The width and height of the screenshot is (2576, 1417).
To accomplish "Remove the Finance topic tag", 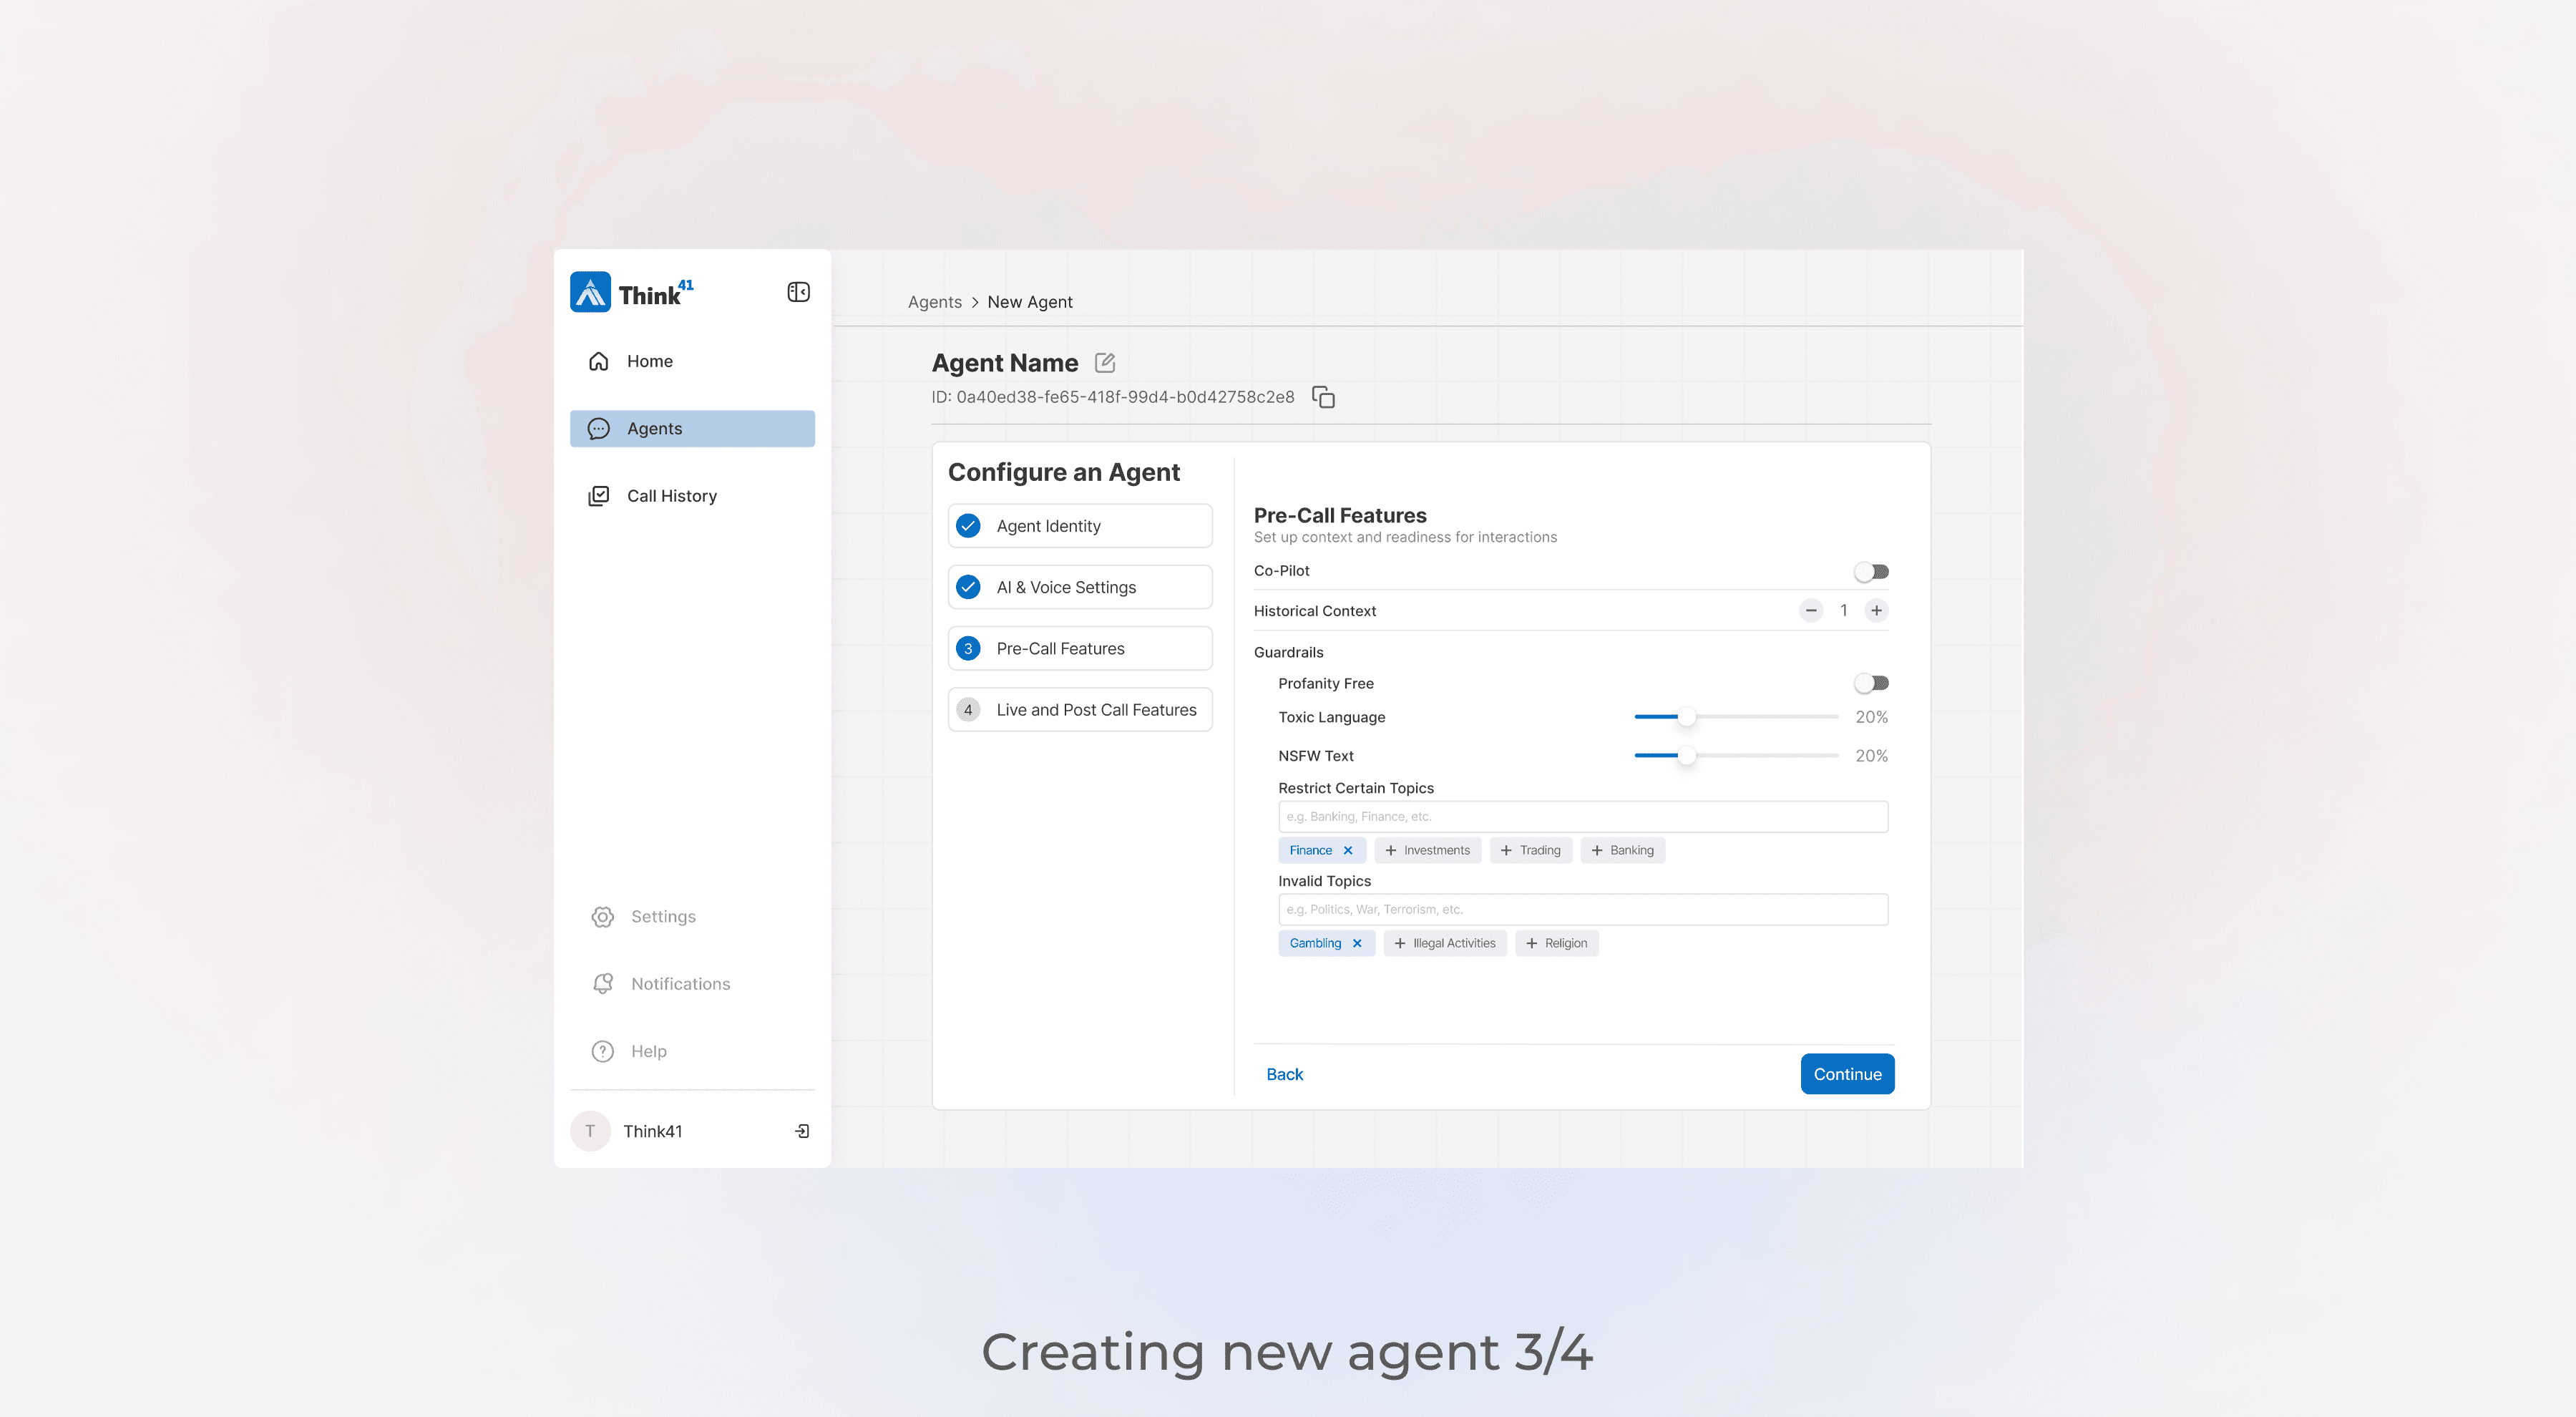I will (x=1348, y=850).
